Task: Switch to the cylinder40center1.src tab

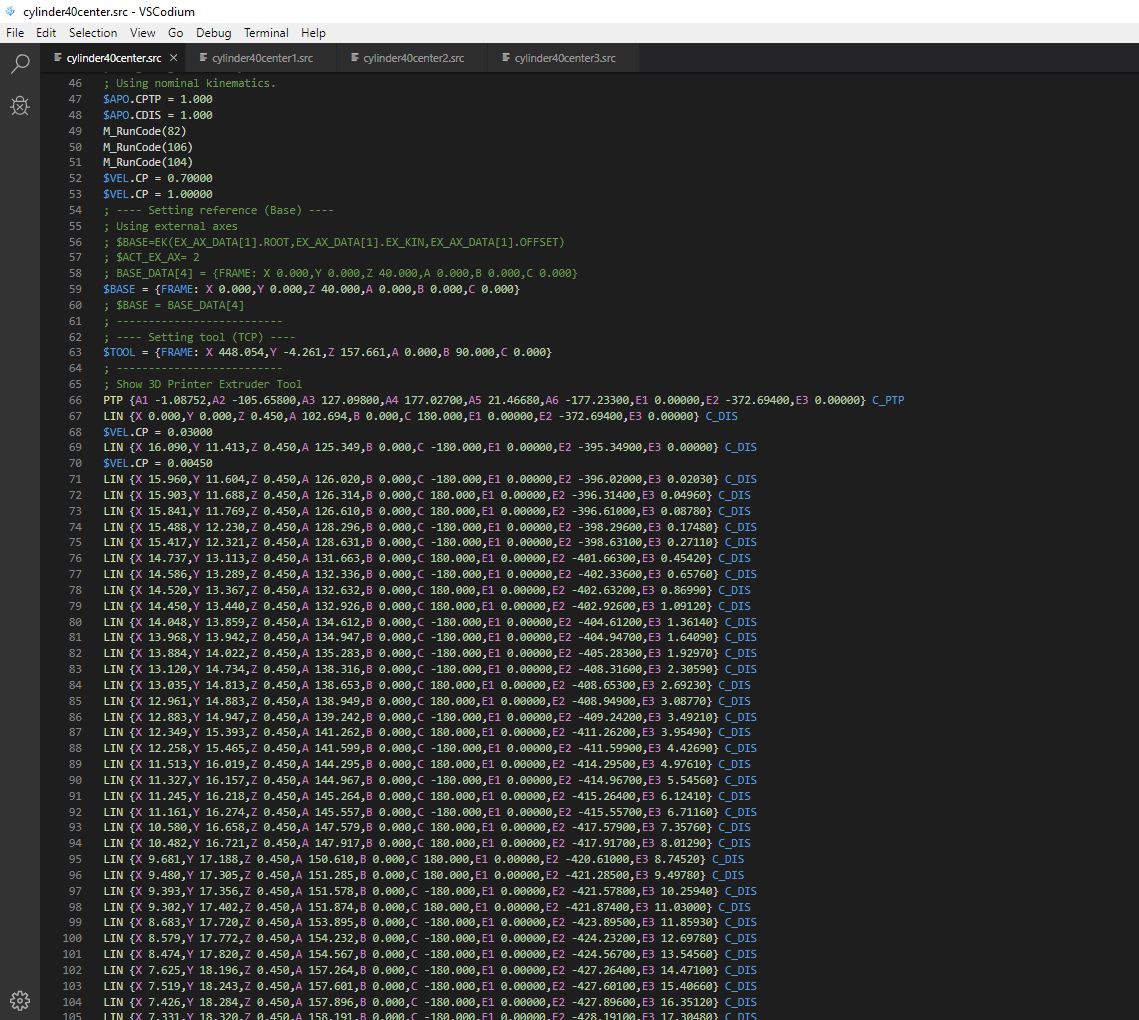Action: [x=262, y=58]
